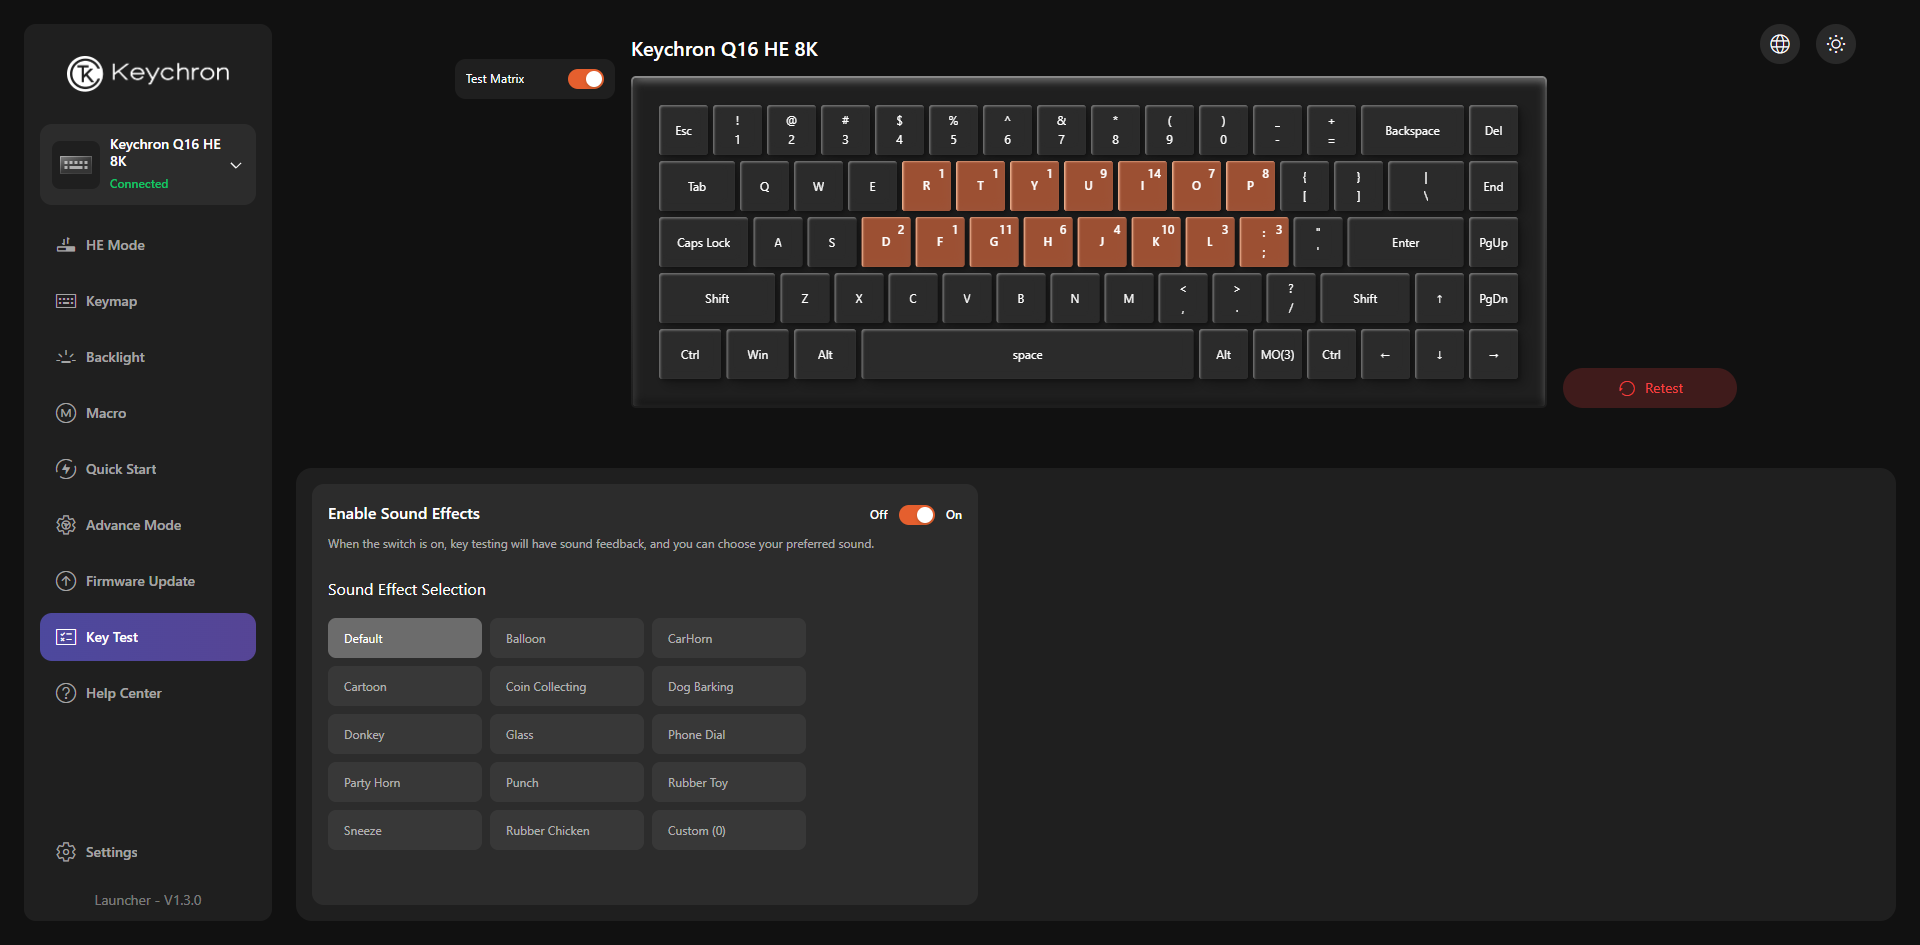Open the Settings gear
This screenshot has width=1920, height=945.
[x=66, y=852]
